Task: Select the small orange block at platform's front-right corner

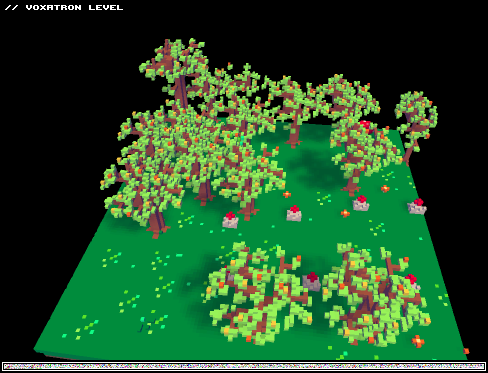Action: (x=466, y=351)
